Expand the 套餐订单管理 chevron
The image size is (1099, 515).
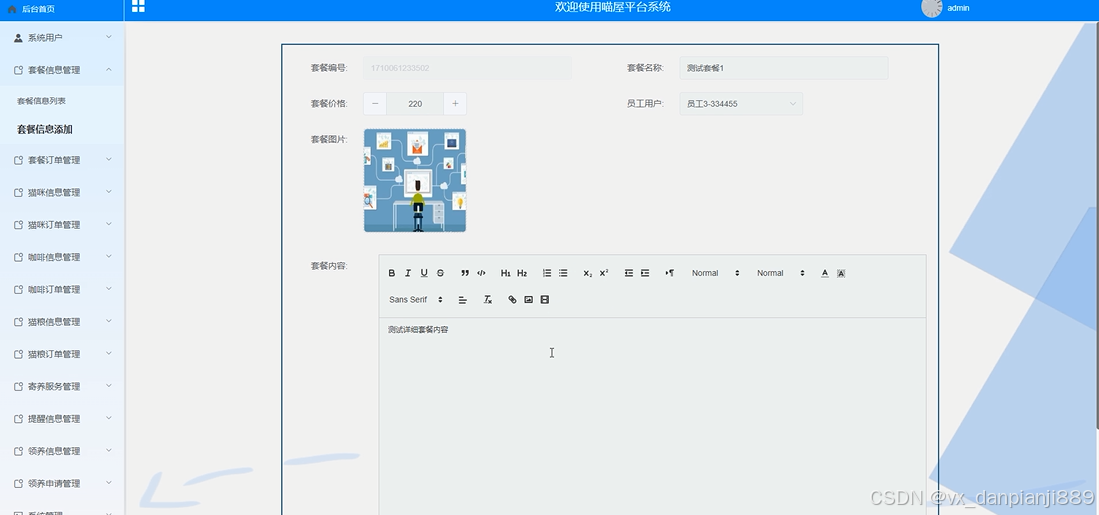tap(109, 160)
